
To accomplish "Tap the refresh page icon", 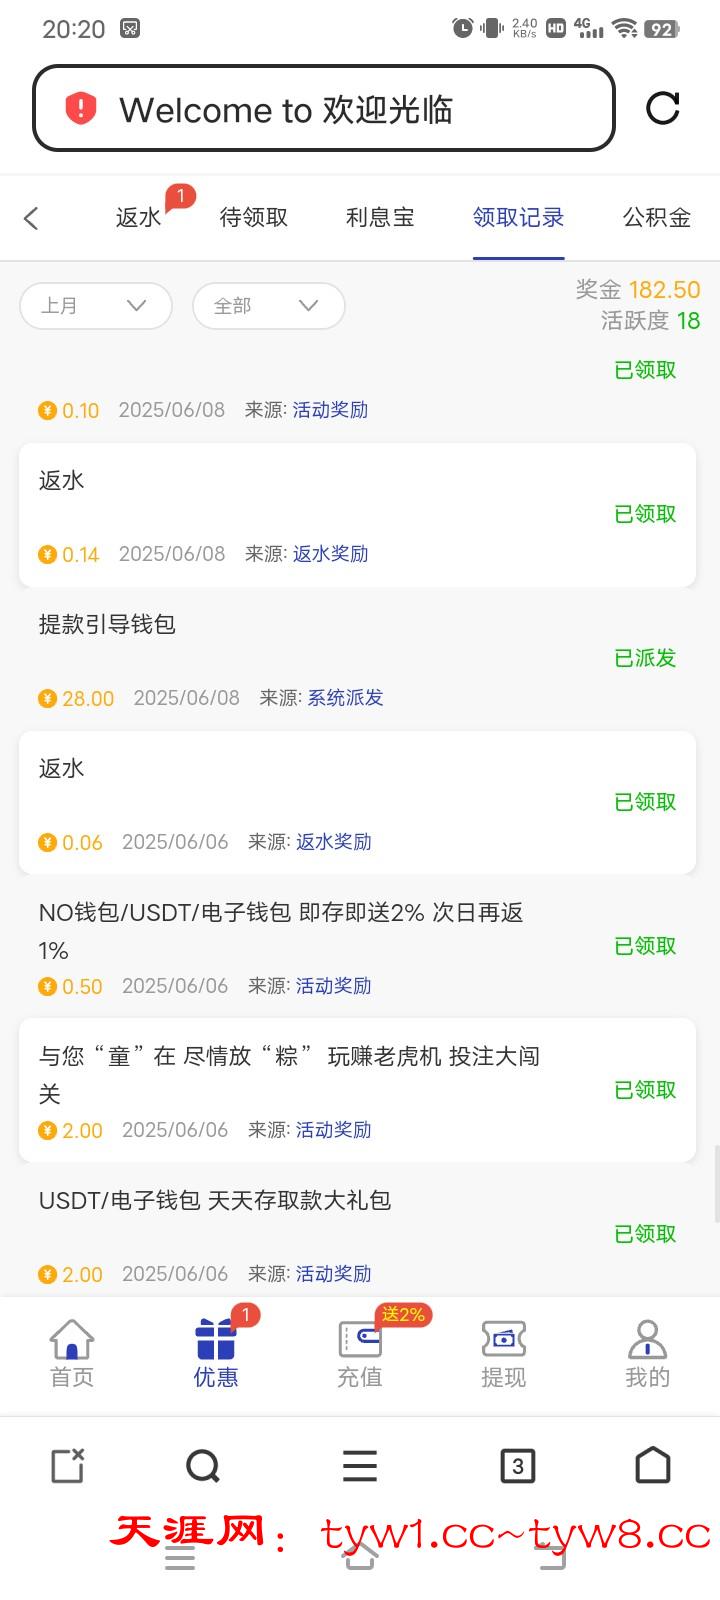I will [x=662, y=108].
